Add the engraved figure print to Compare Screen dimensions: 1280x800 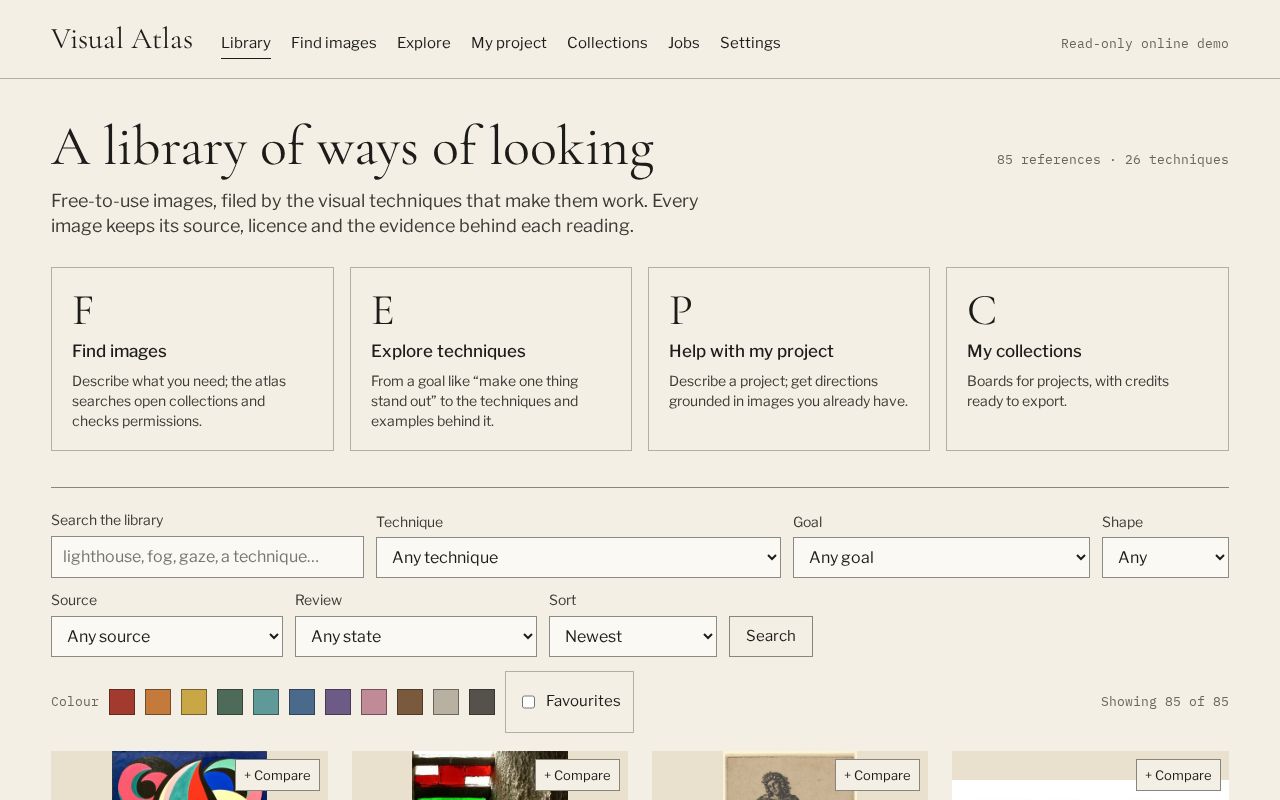pyautogui.click(x=877, y=775)
